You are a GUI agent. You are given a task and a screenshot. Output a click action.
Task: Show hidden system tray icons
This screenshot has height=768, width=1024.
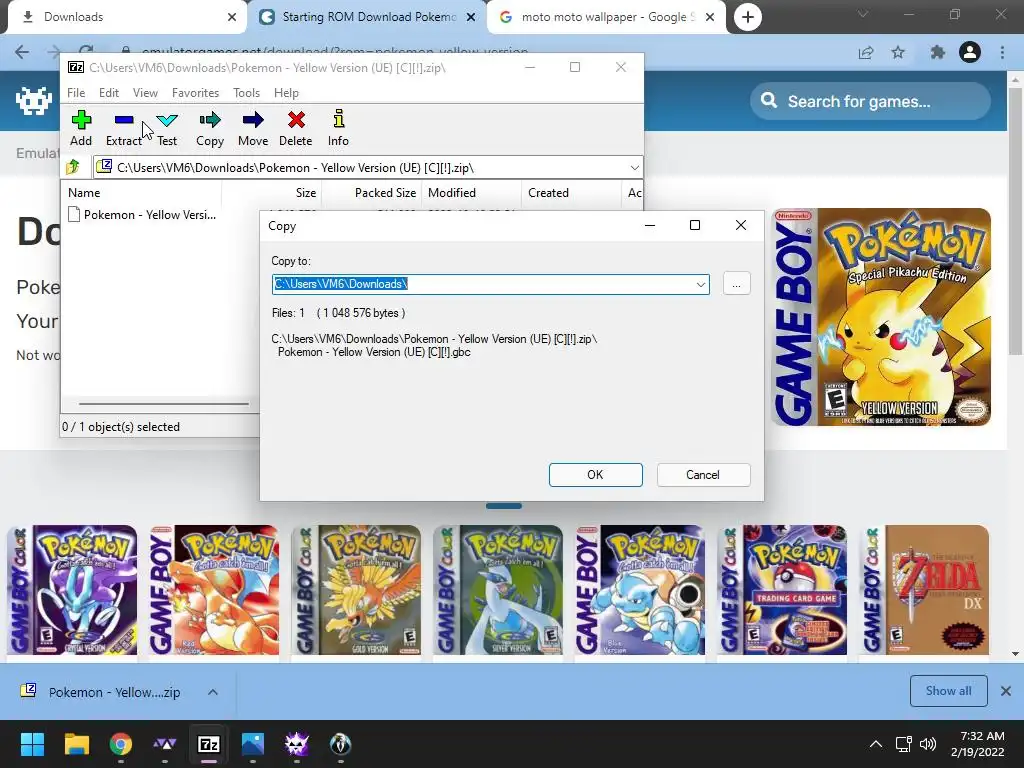coord(876,744)
